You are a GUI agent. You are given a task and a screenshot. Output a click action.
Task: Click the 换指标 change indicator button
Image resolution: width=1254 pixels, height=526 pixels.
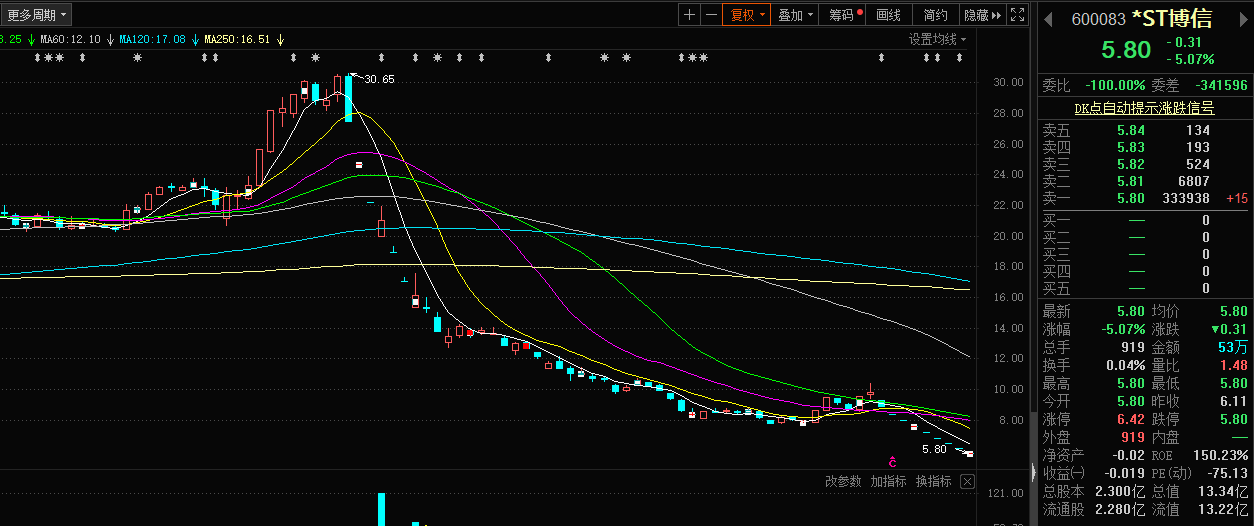point(933,482)
